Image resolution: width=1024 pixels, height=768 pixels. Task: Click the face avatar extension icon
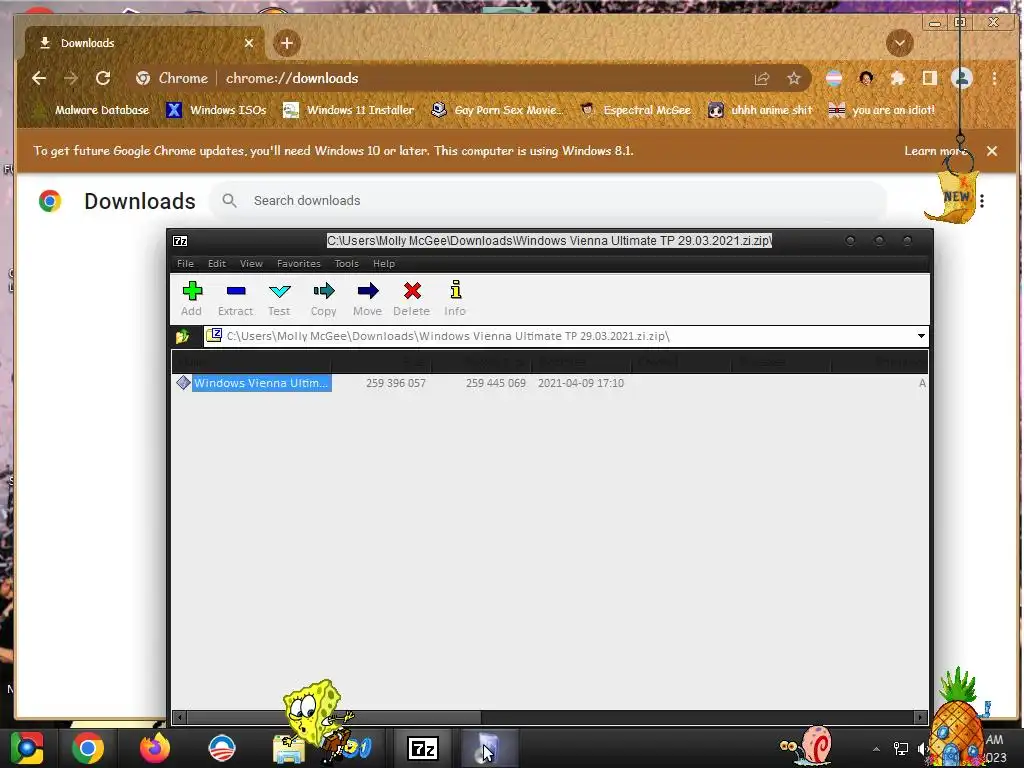(x=867, y=79)
